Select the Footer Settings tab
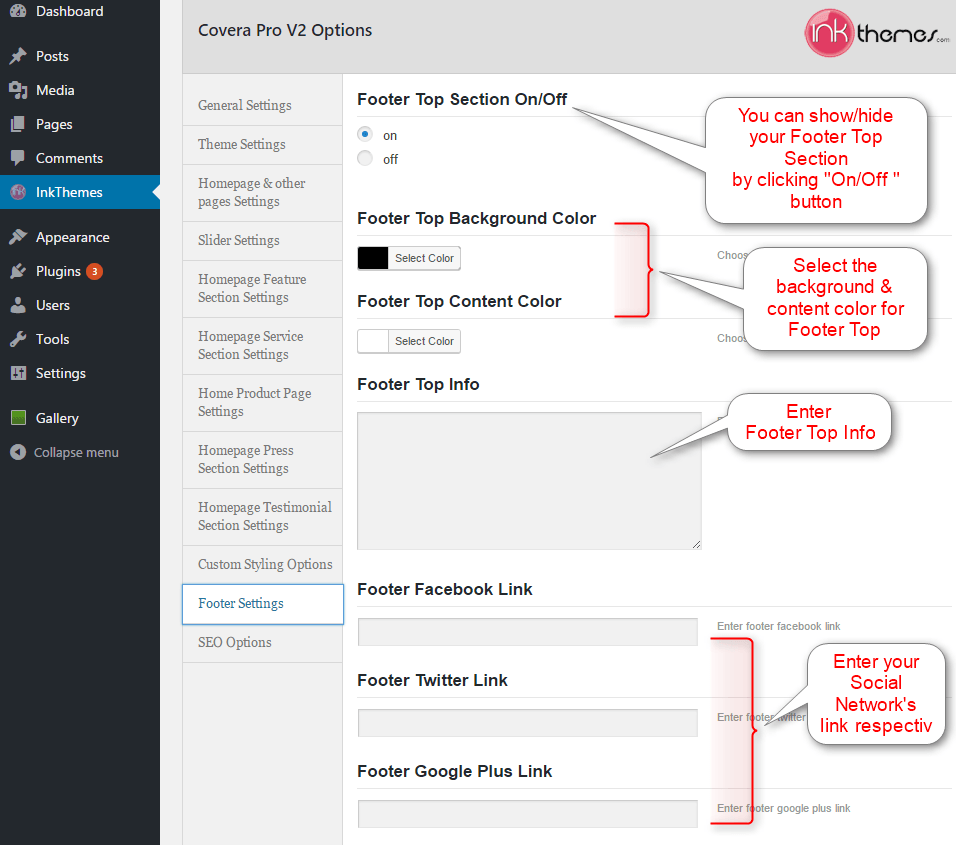The height and width of the screenshot is (845, 956). coord(263,604)
